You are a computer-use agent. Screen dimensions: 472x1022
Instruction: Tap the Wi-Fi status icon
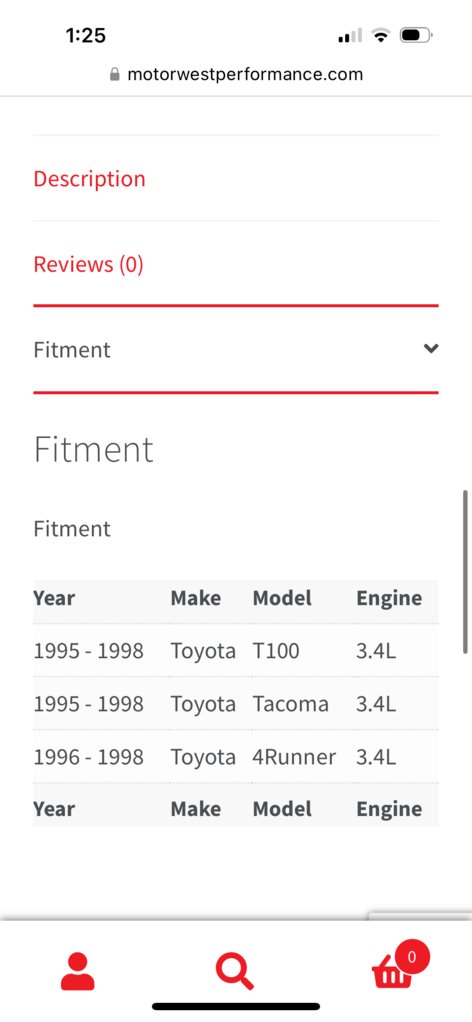[x=381, y=35]
